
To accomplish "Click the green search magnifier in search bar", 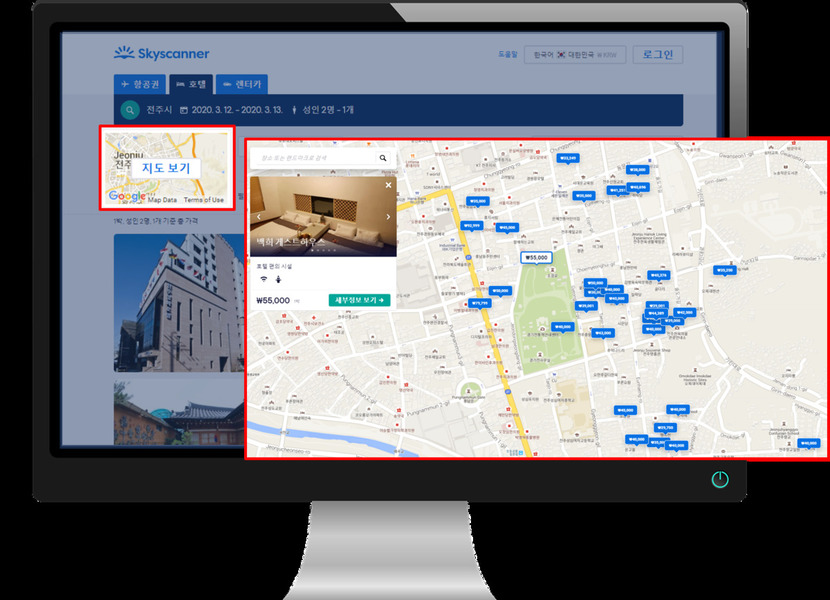I will (130, 110).
